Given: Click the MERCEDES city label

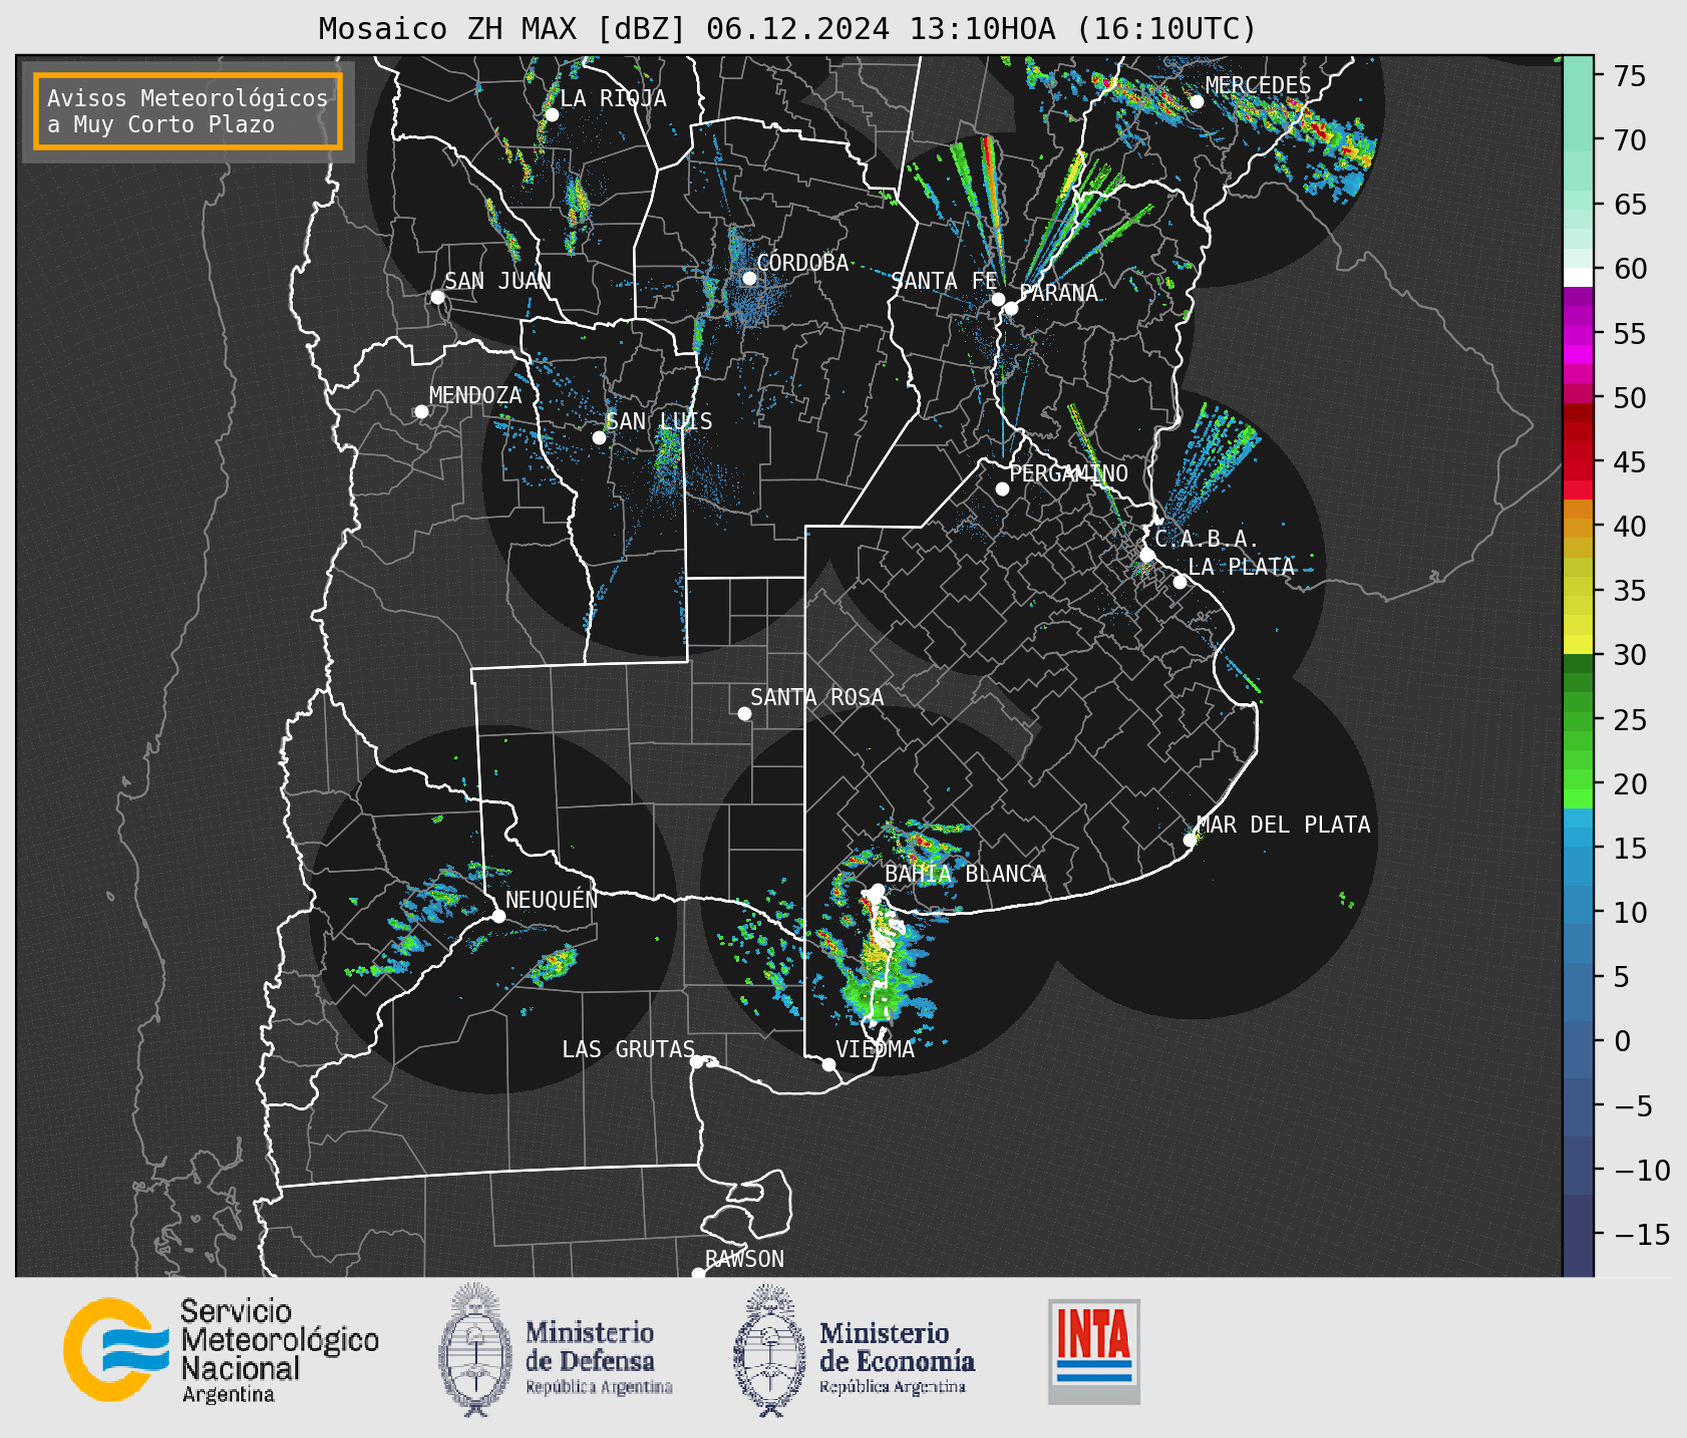Looking at the screenshot, I should [1258, 85].
